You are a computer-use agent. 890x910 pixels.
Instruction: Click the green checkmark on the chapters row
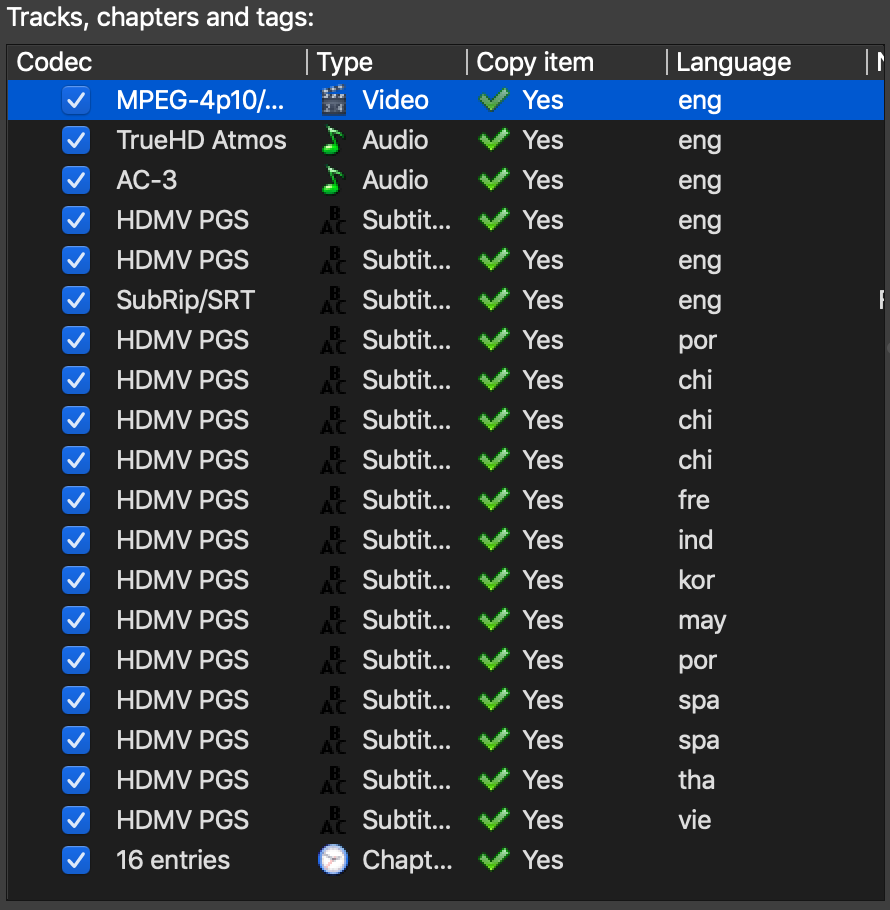[x=494, y=860]
